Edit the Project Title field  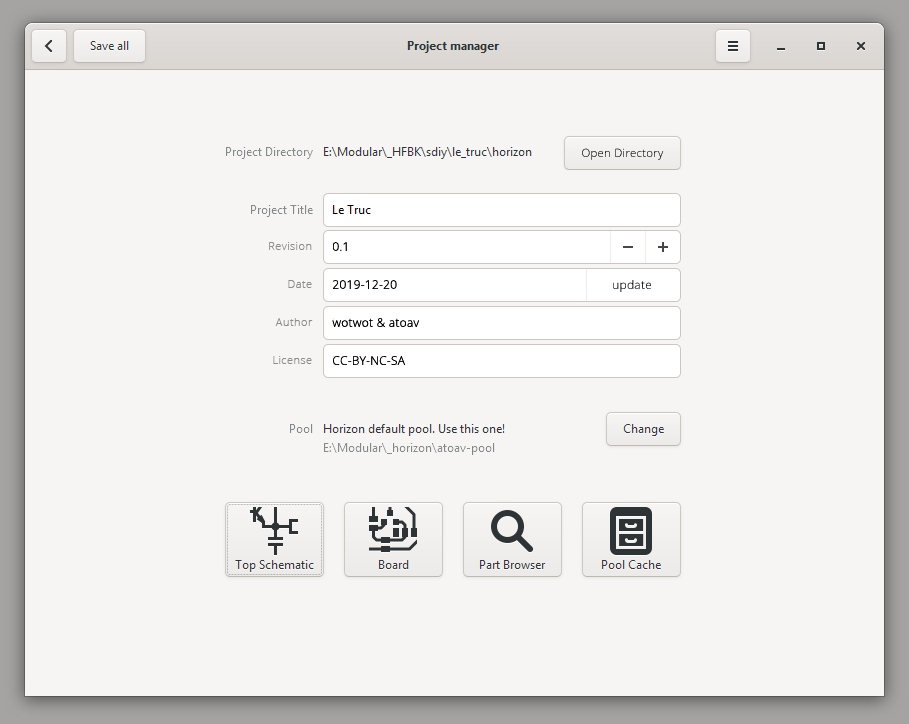click(x=501, y=210)
